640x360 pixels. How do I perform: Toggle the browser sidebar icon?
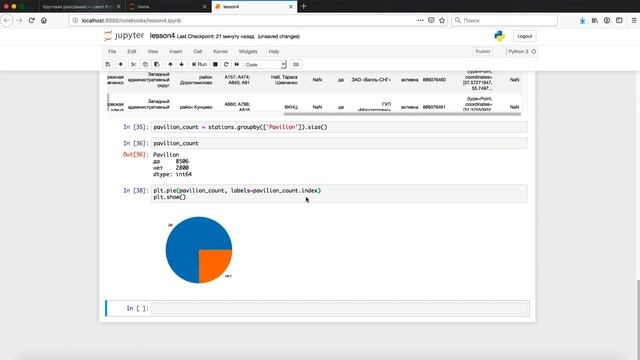pos(619,20)
